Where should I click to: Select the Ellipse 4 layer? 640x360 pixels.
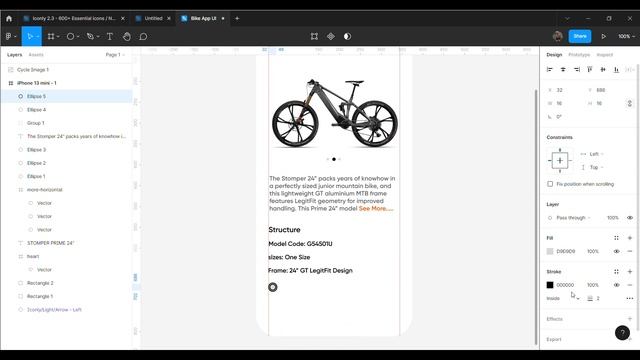[66, 110]
